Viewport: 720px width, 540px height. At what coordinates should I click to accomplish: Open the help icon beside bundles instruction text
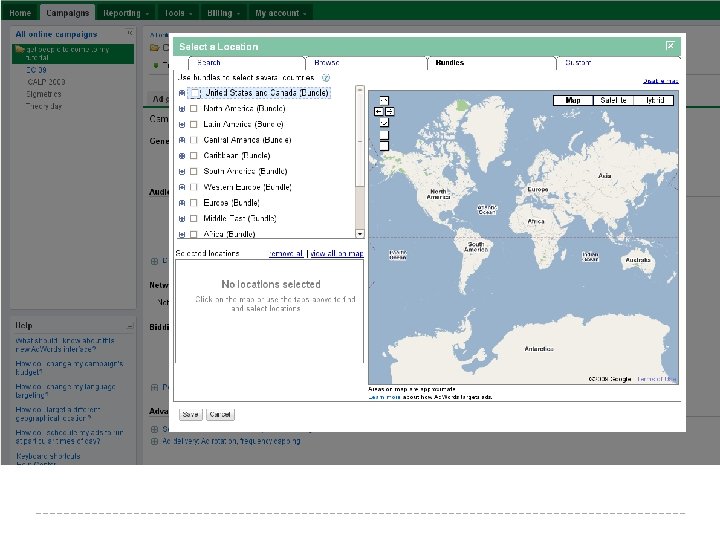pyautogui.click(x=326, y=78)
